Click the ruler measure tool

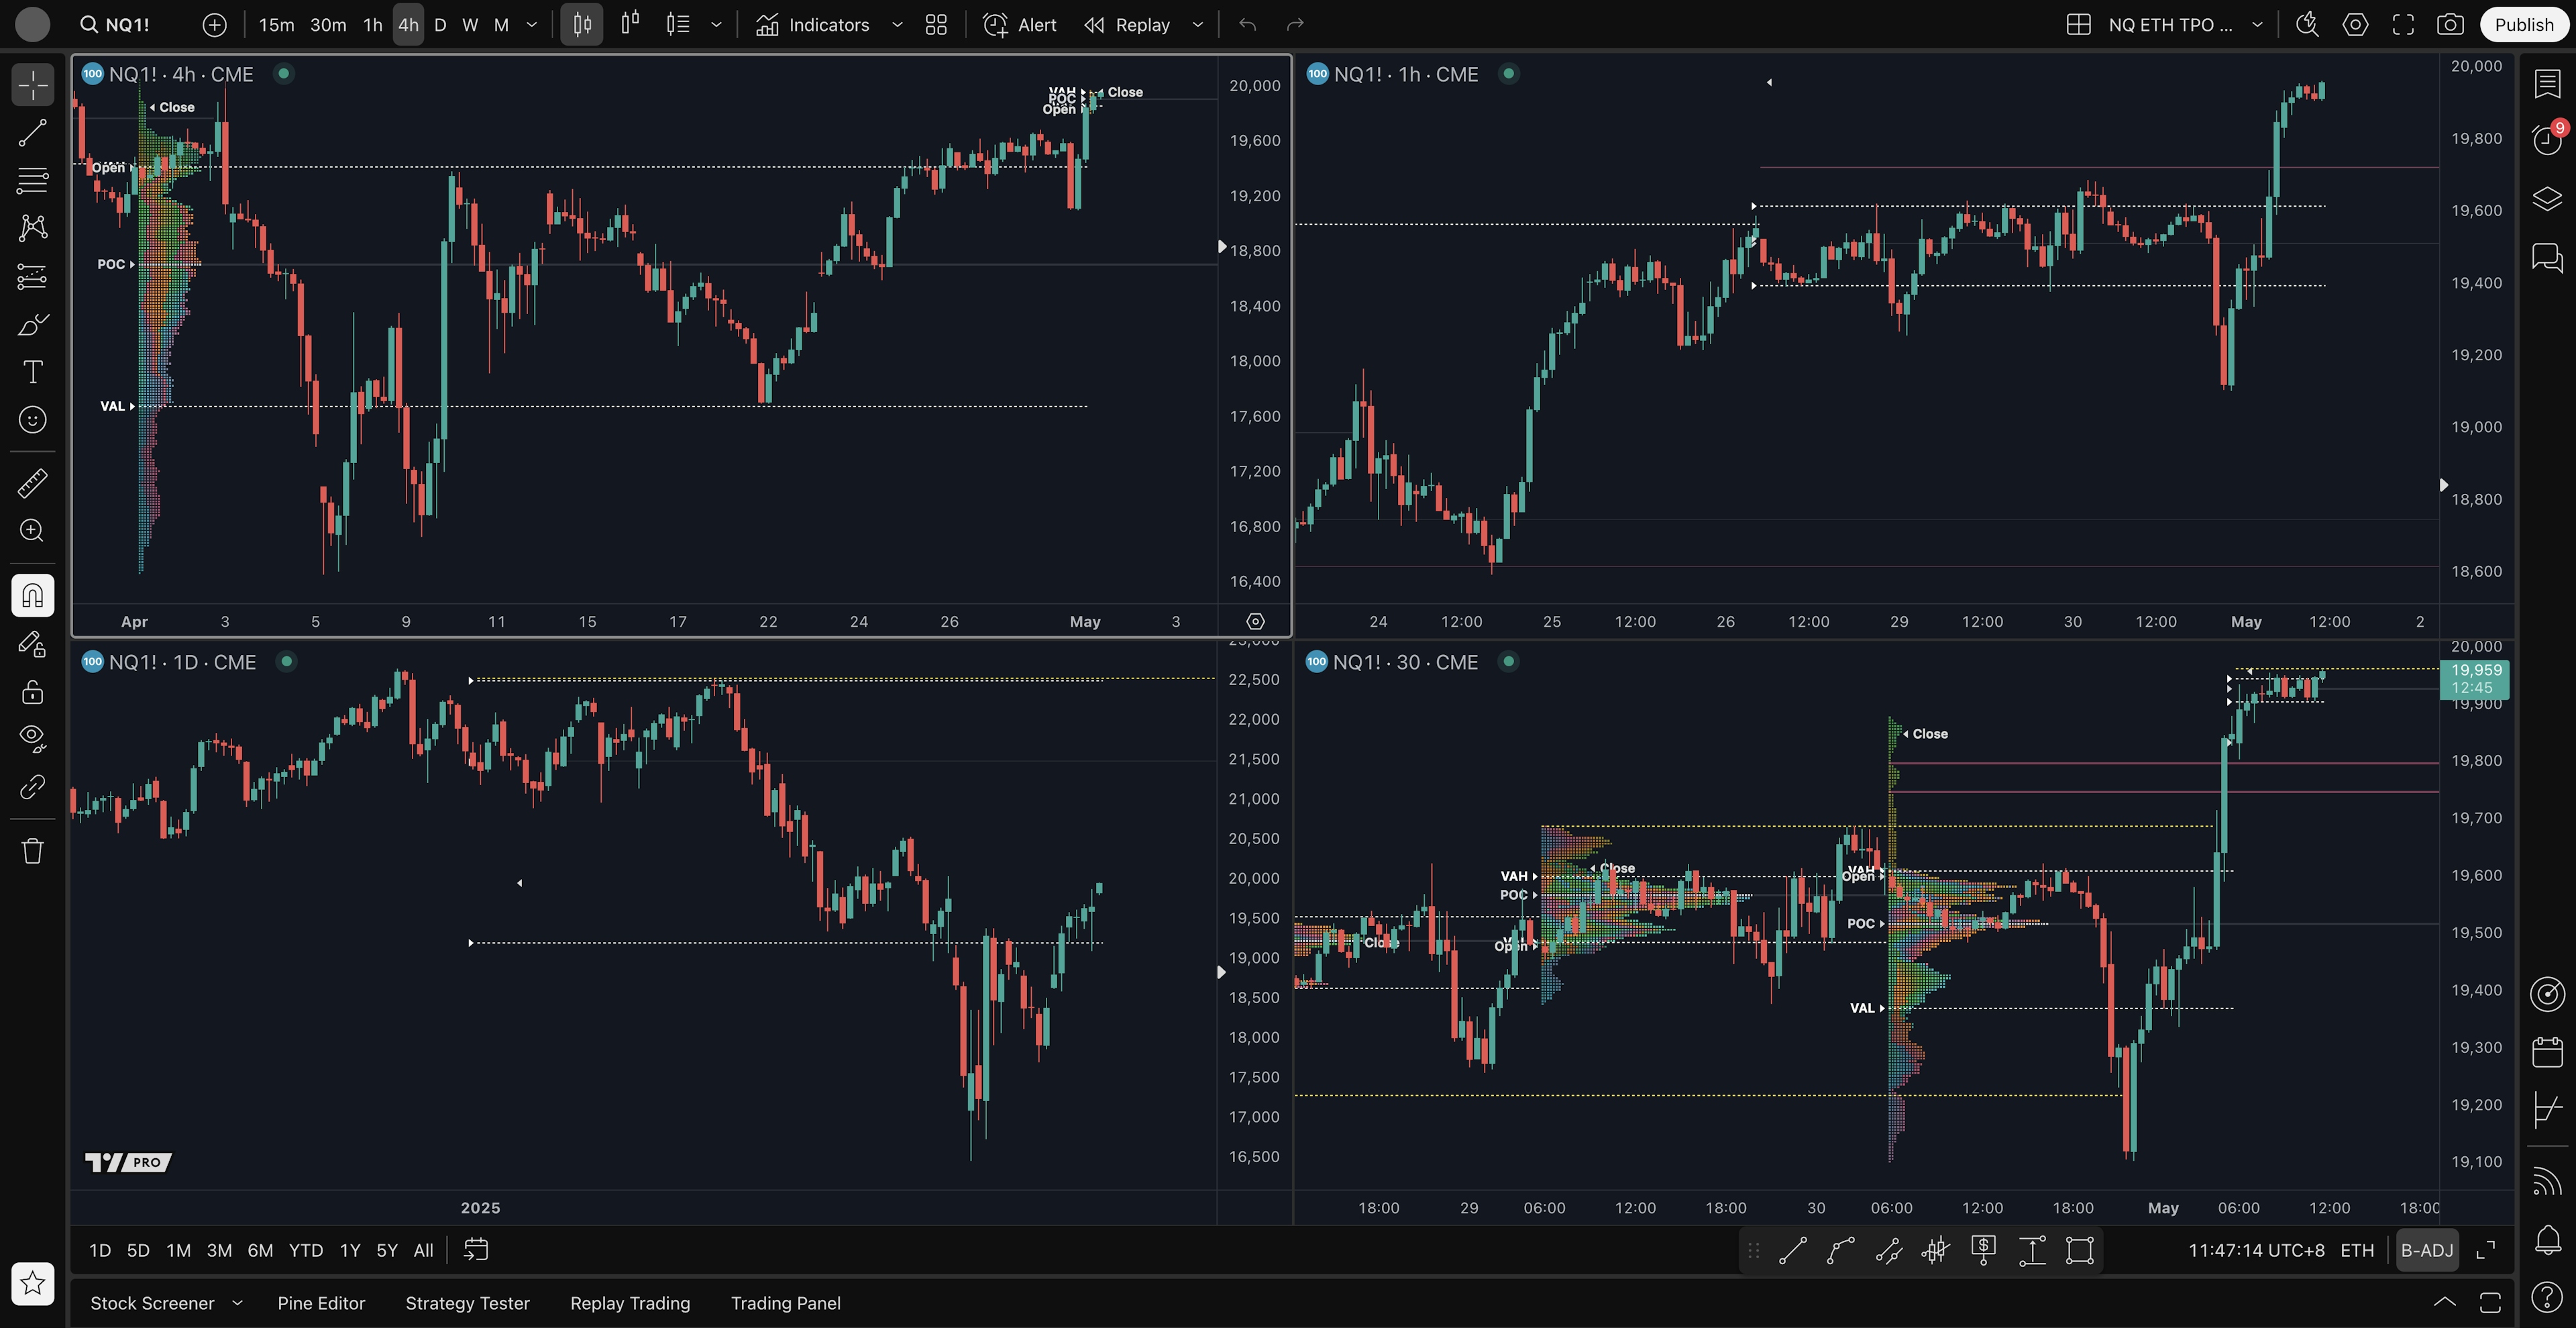(32, 483)
